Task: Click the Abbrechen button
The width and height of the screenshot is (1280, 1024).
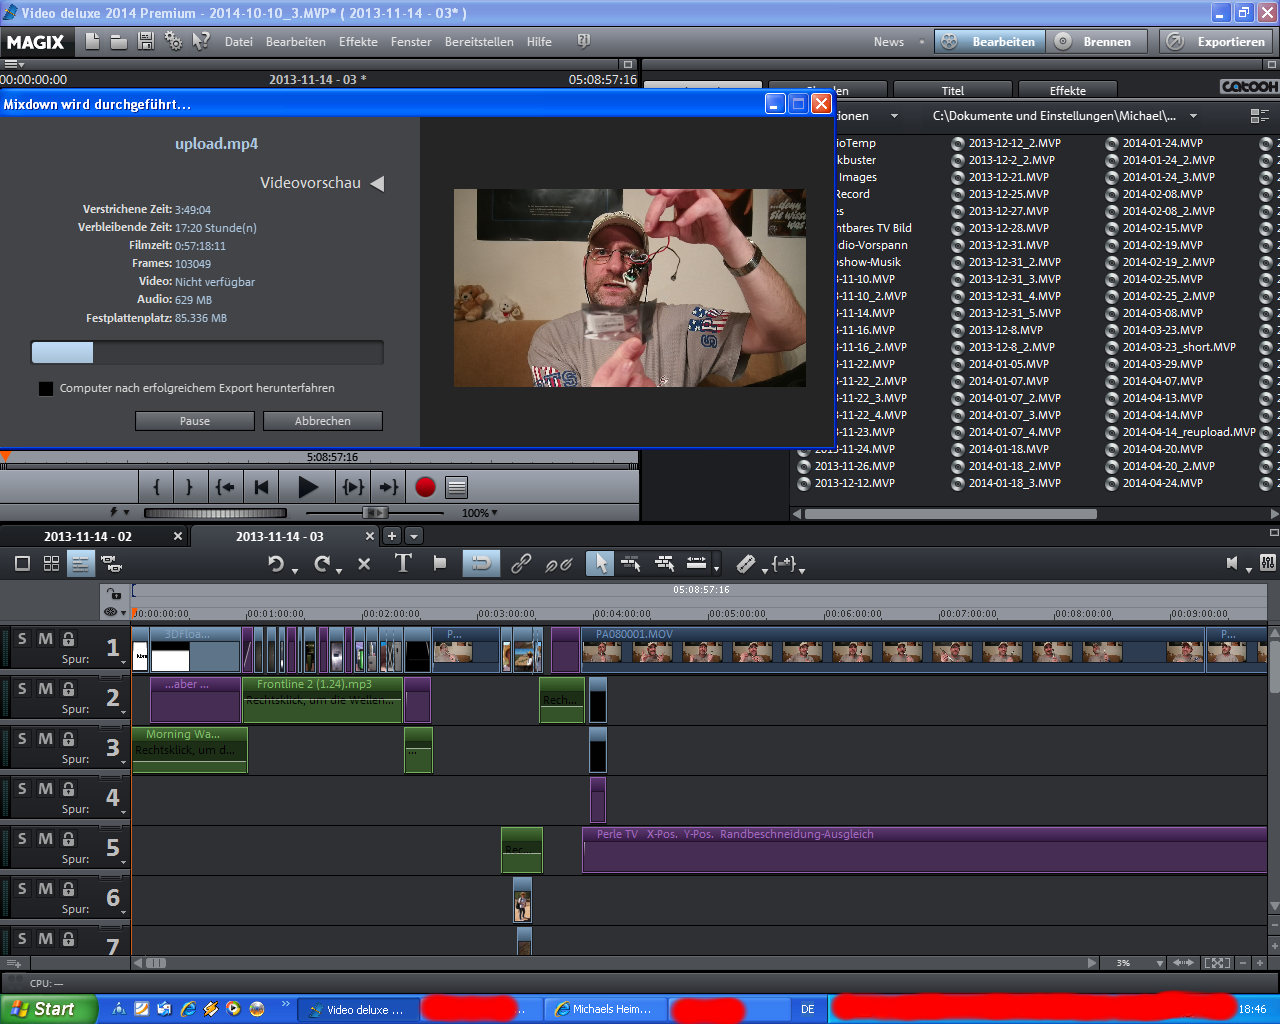Action: point(322,421)
